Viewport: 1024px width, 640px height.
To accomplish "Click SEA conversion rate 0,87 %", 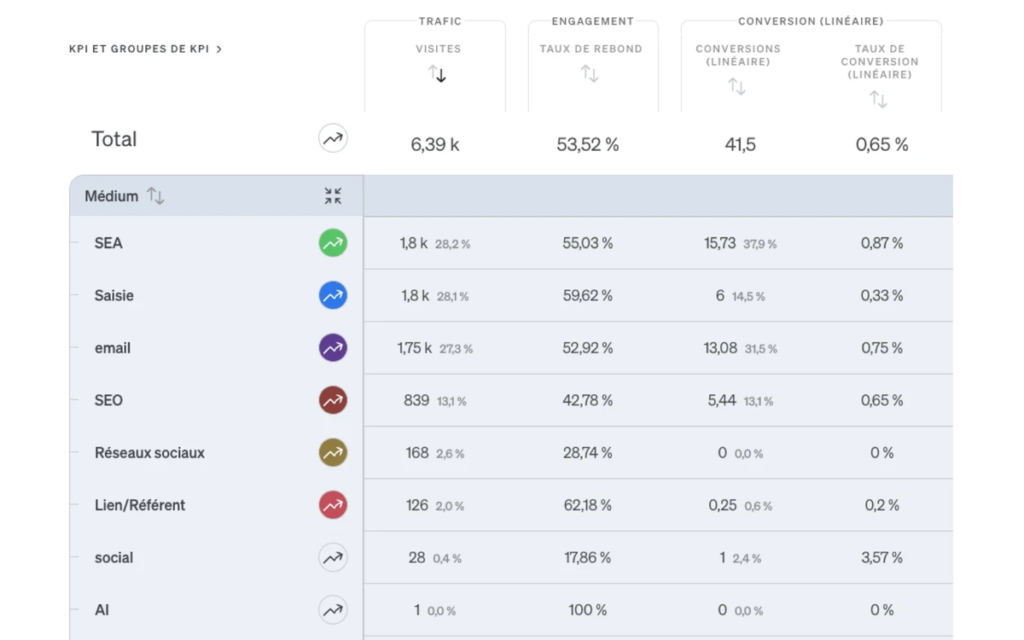I will 882,243.
